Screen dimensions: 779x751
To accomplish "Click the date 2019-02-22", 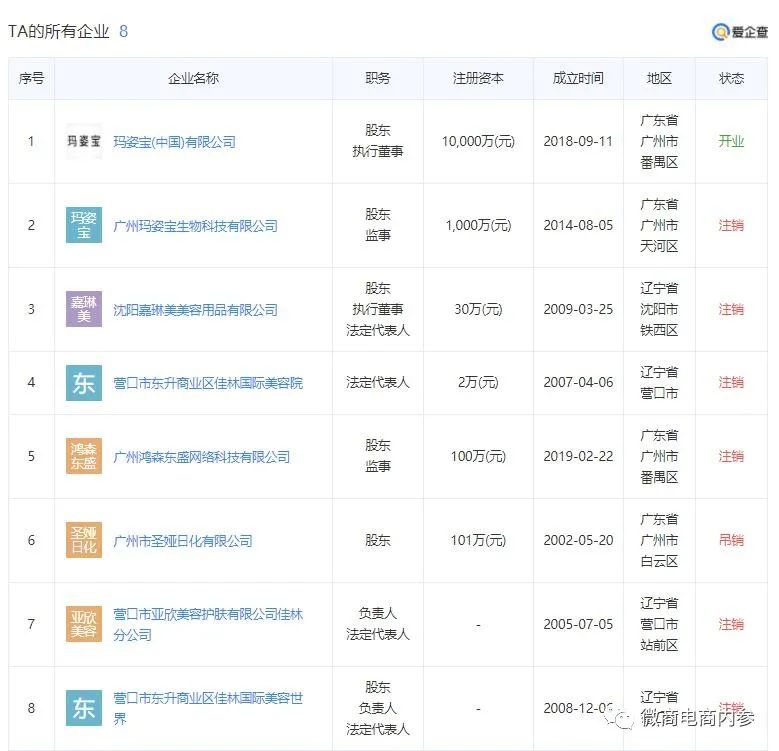I will [x=578, y=456].
